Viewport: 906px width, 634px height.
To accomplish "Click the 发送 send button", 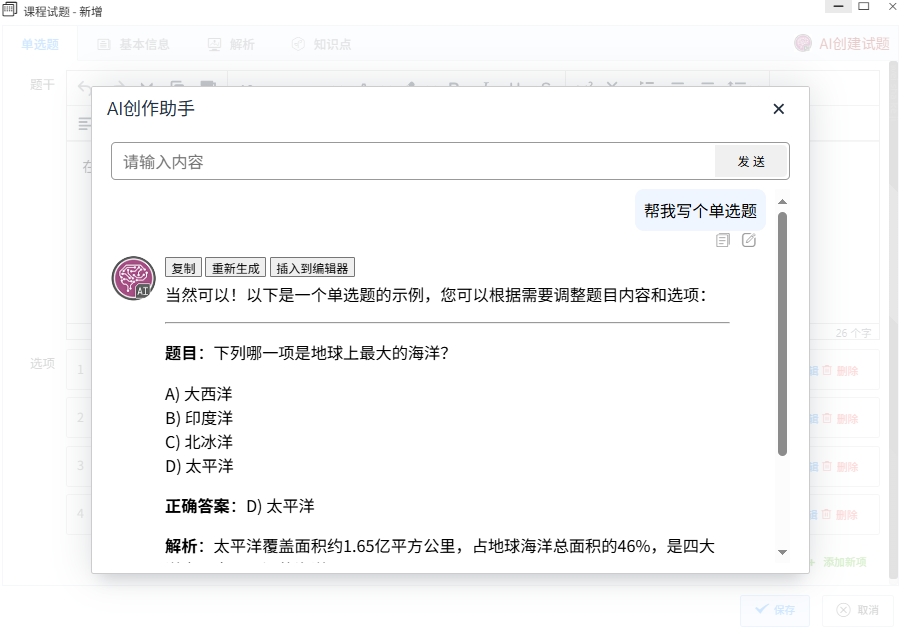I will [751, 161].
